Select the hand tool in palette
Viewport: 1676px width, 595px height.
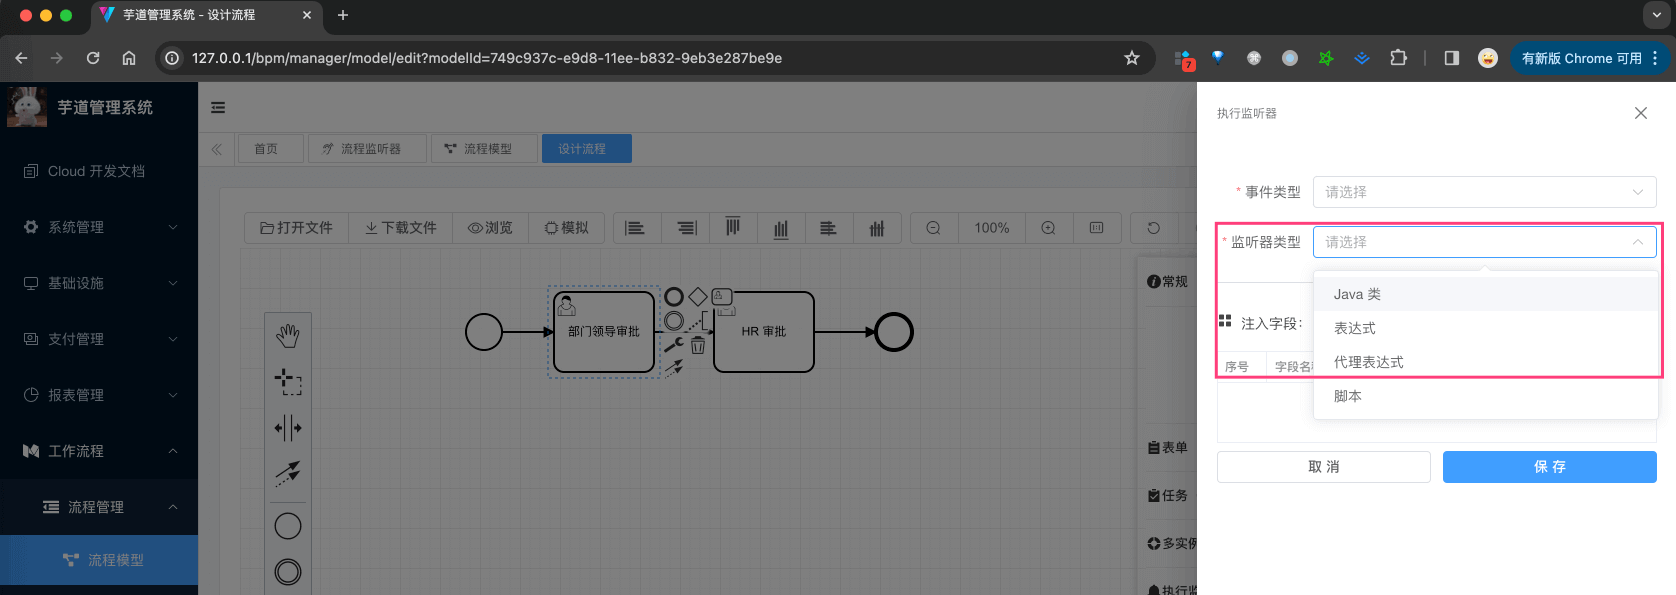click(288, 336)
